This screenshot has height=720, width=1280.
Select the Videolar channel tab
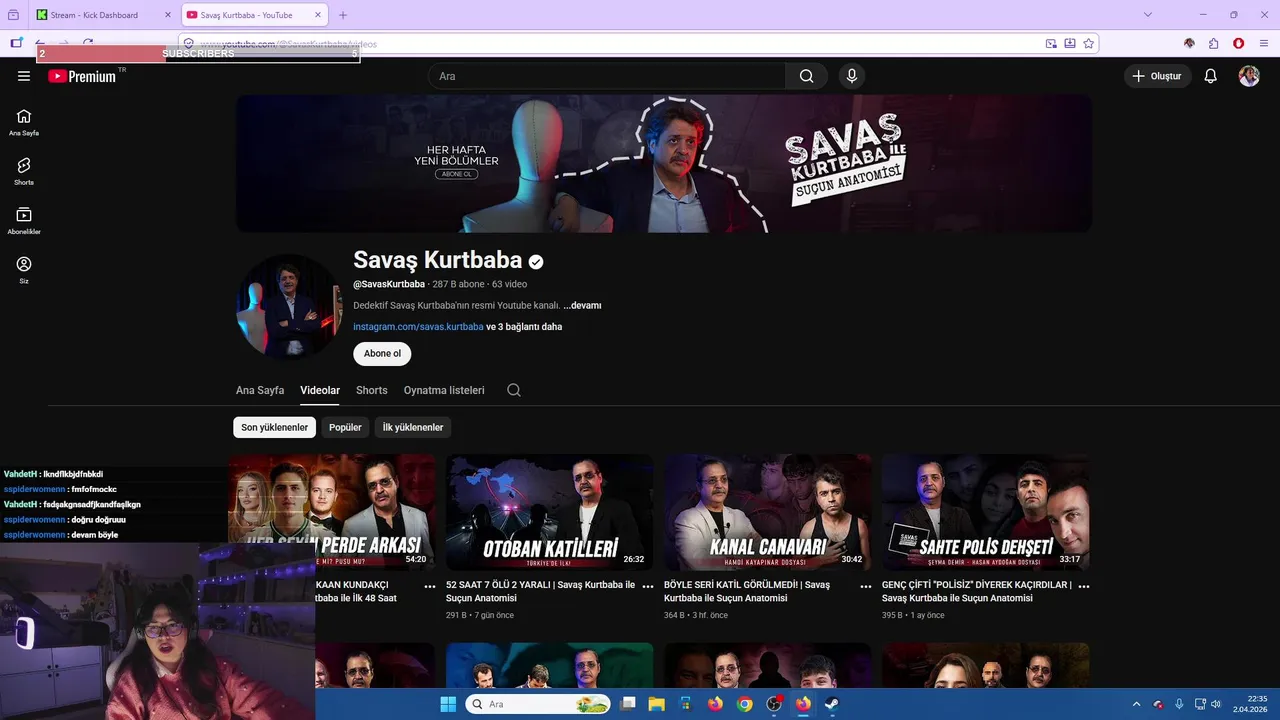pyautogui.click(x=320, y=390)
